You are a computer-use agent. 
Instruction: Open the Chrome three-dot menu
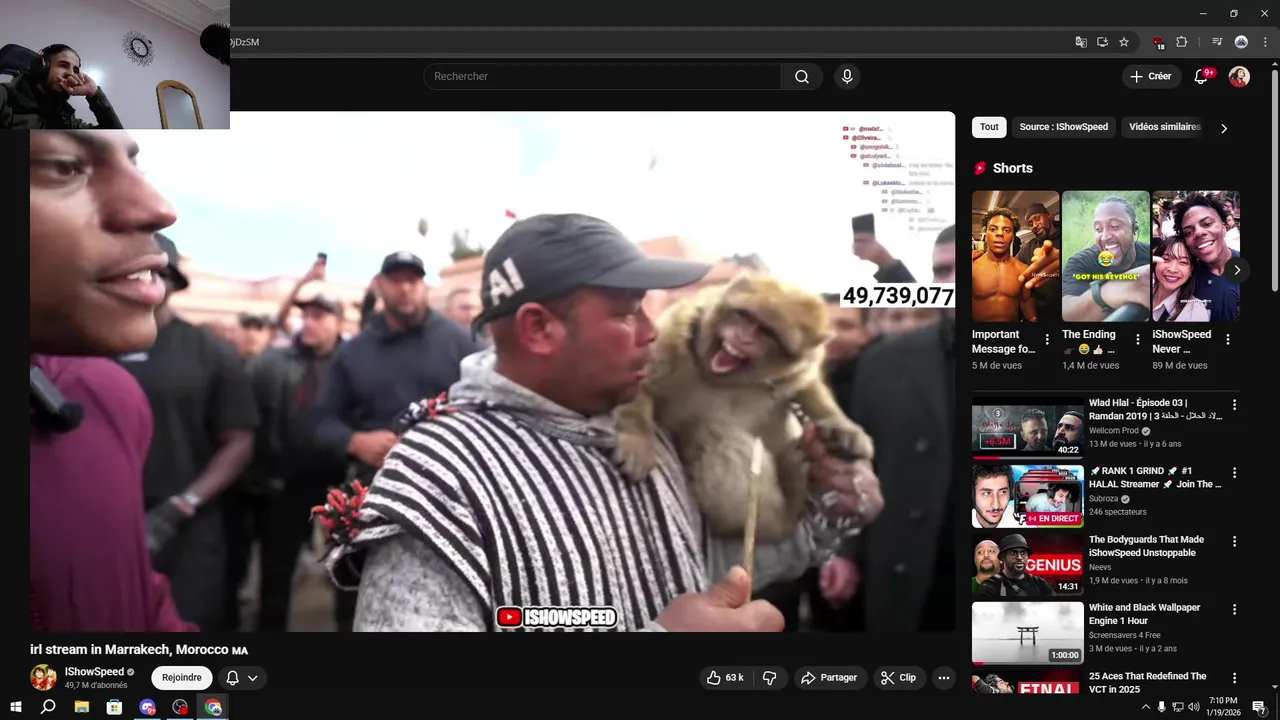1265,42
